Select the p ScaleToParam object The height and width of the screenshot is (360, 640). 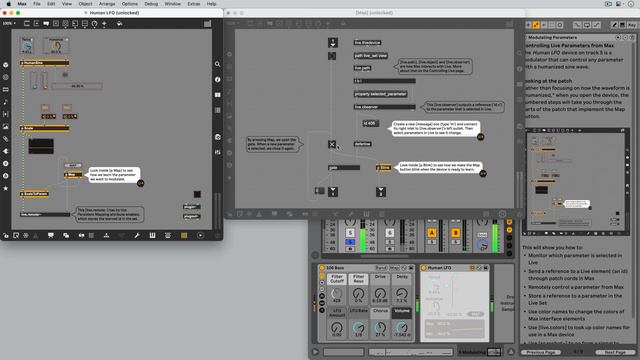[x=34, y=194]
